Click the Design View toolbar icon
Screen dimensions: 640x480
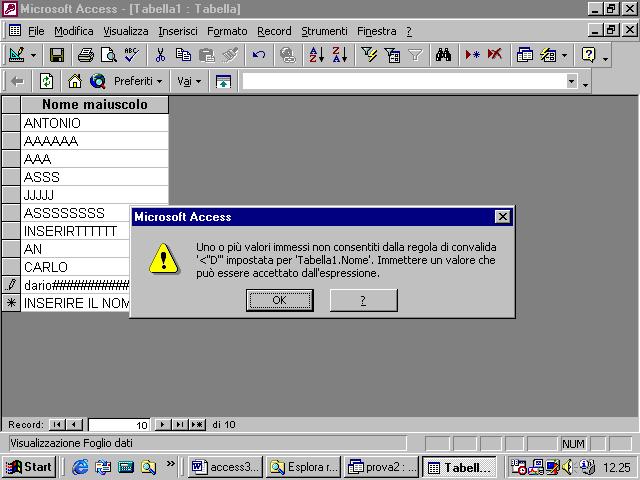17,55
